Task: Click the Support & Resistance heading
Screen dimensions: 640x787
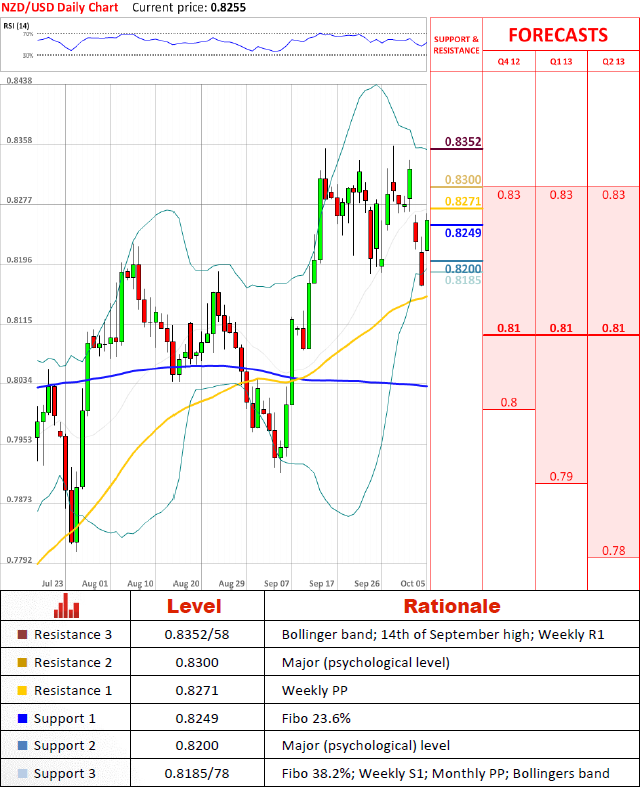Action: click(456, 45)
